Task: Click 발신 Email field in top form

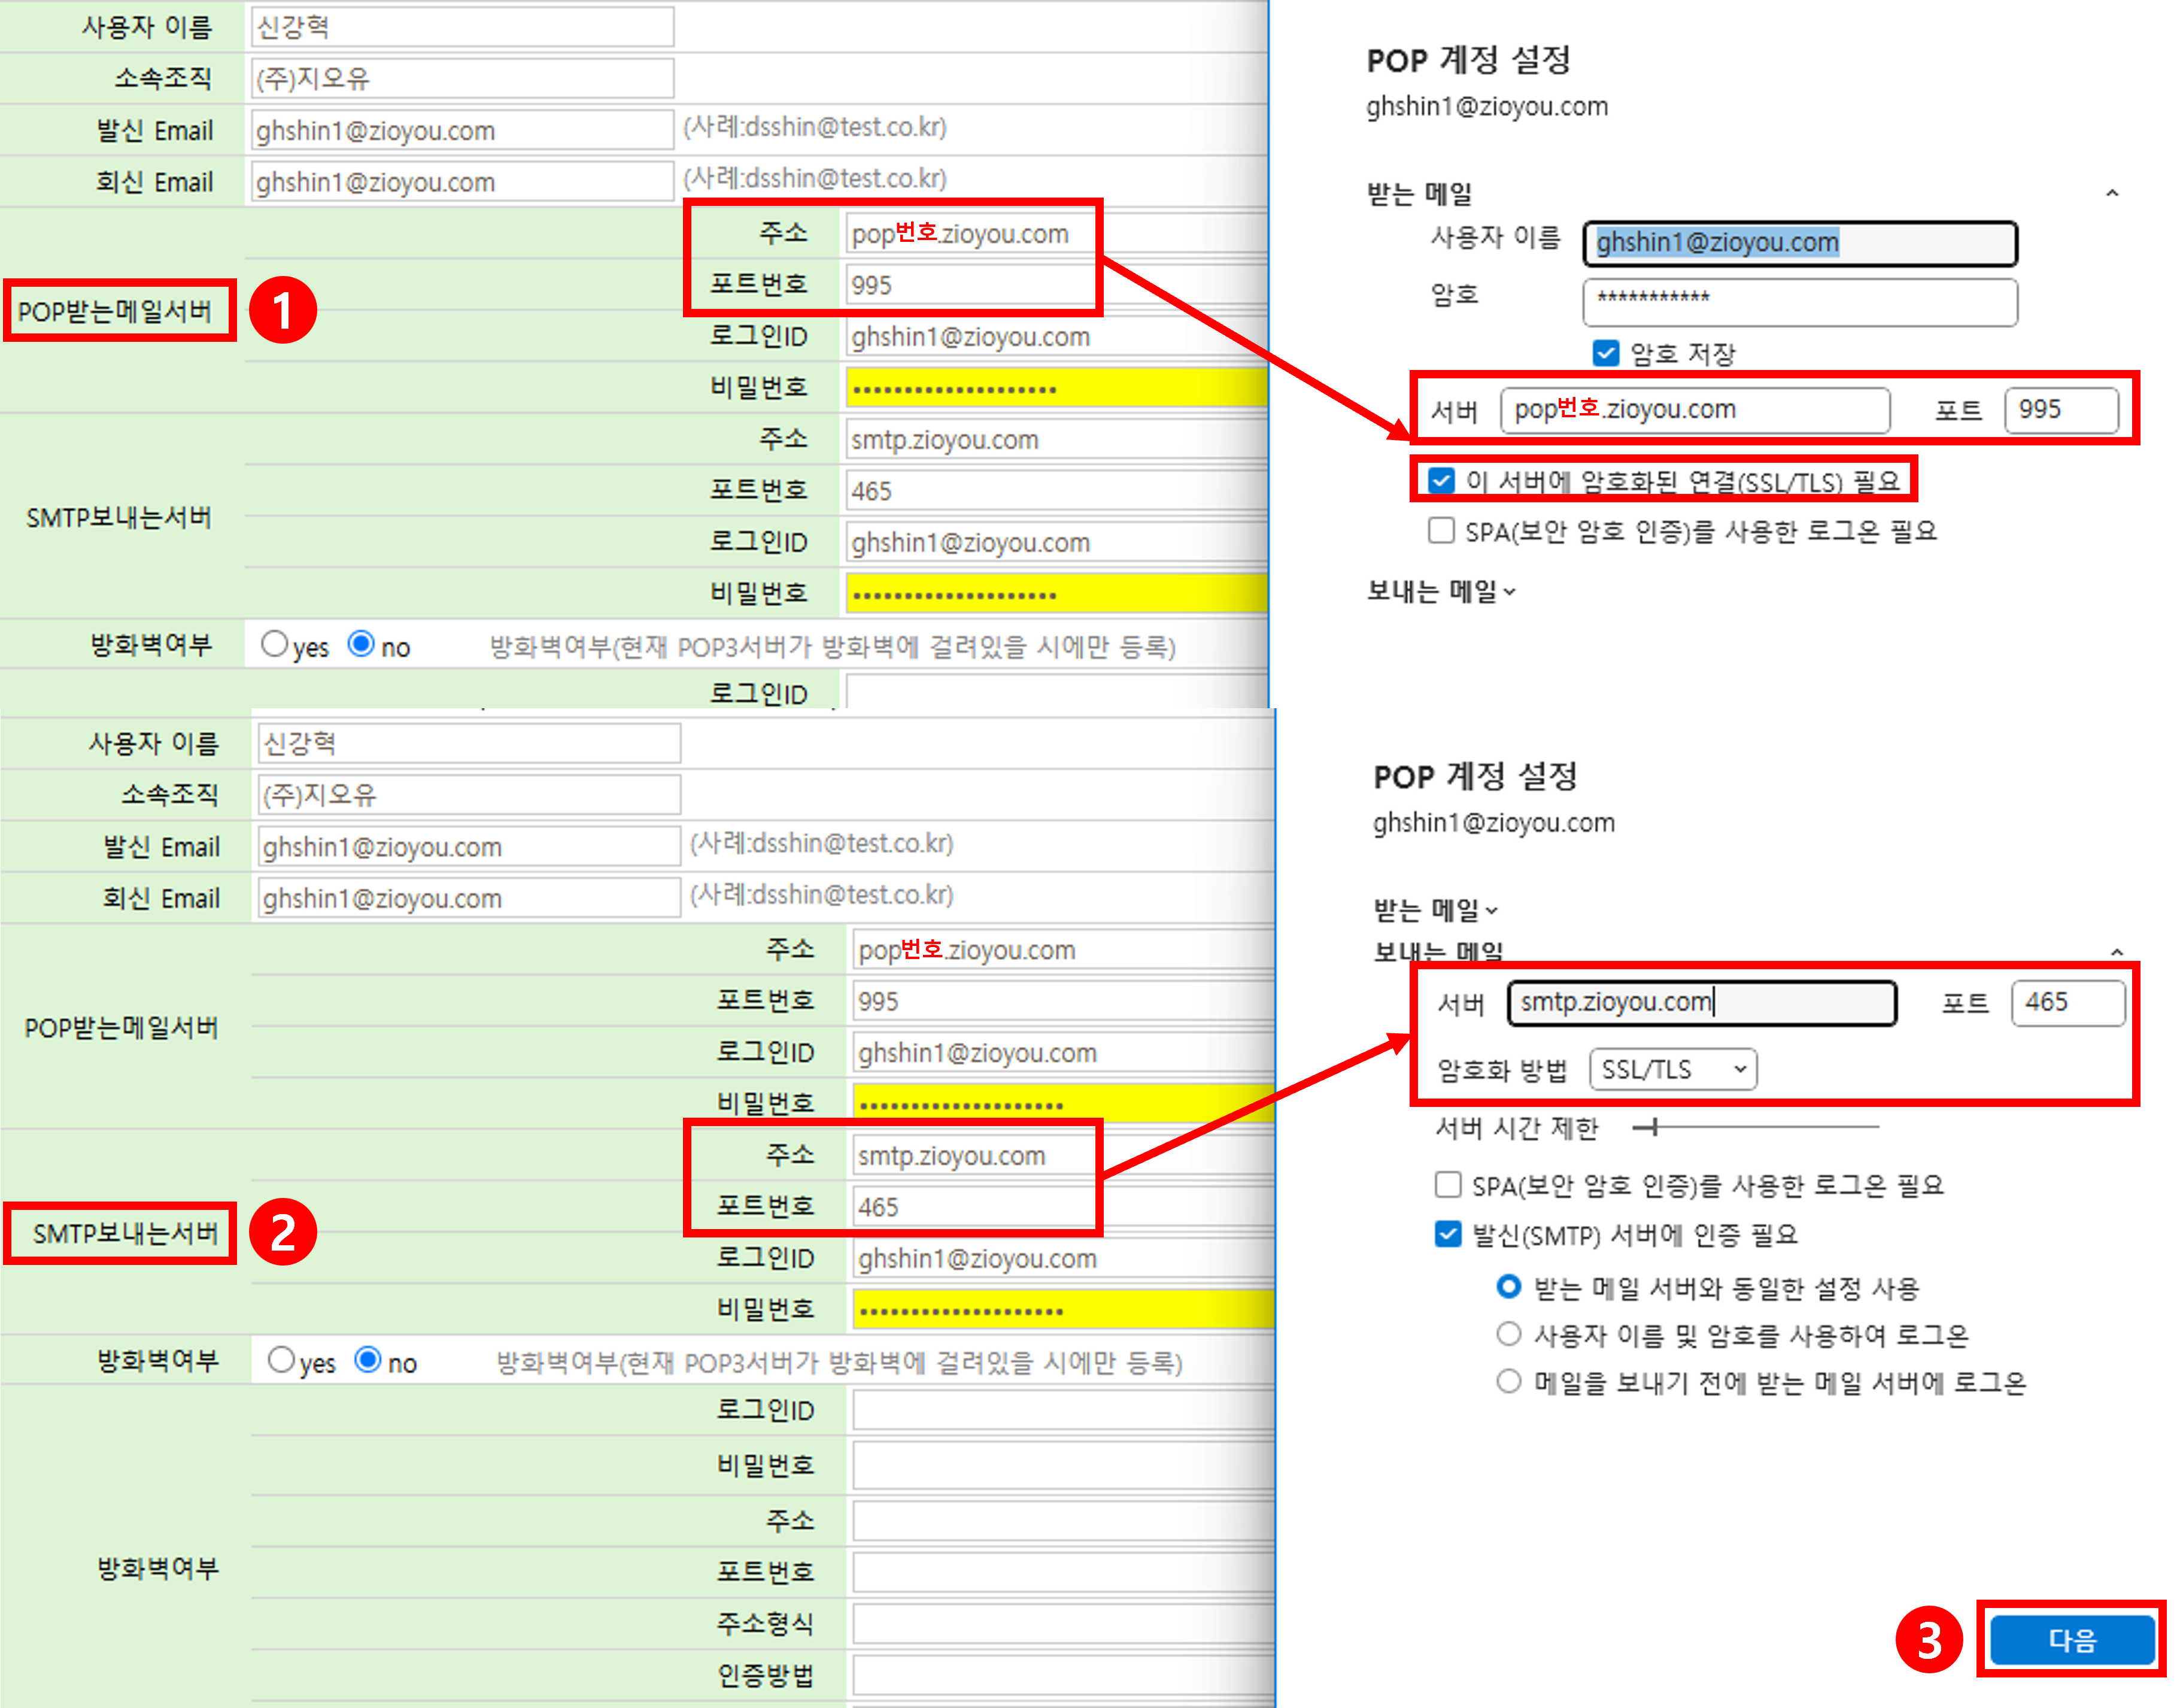Action: pyautogui.click(x=462, y=130)
